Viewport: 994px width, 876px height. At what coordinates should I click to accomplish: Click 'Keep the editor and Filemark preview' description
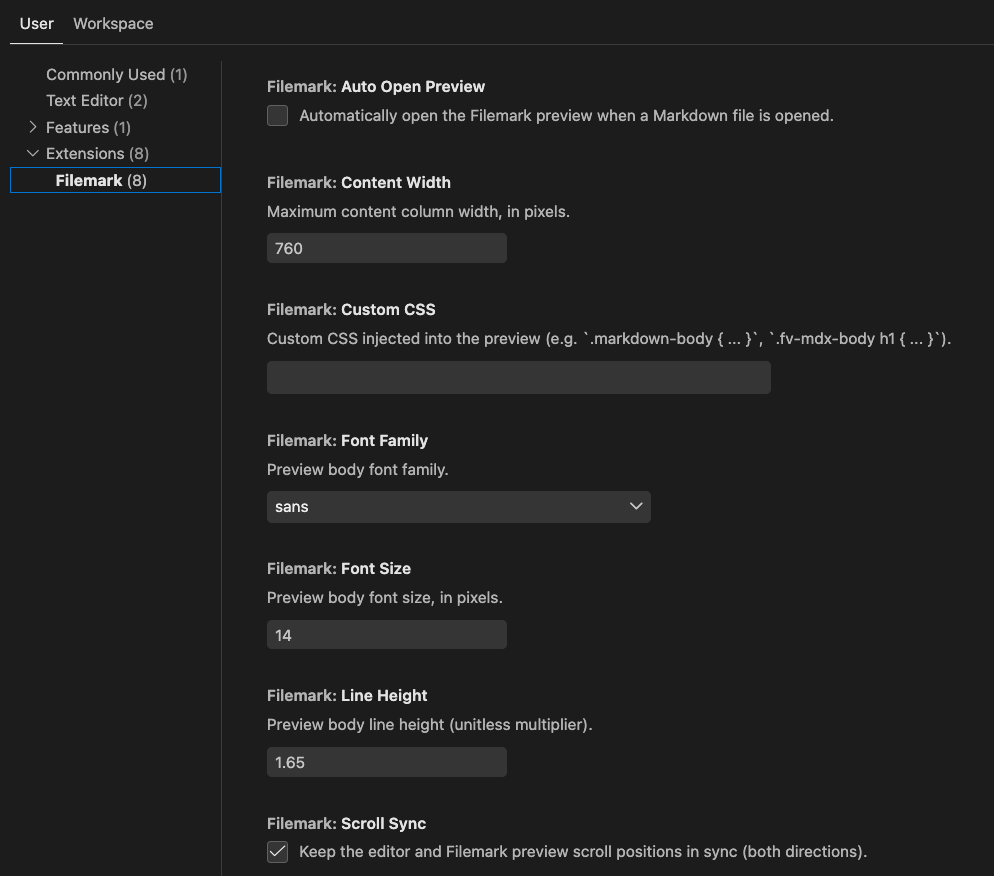tap(583, 851)
